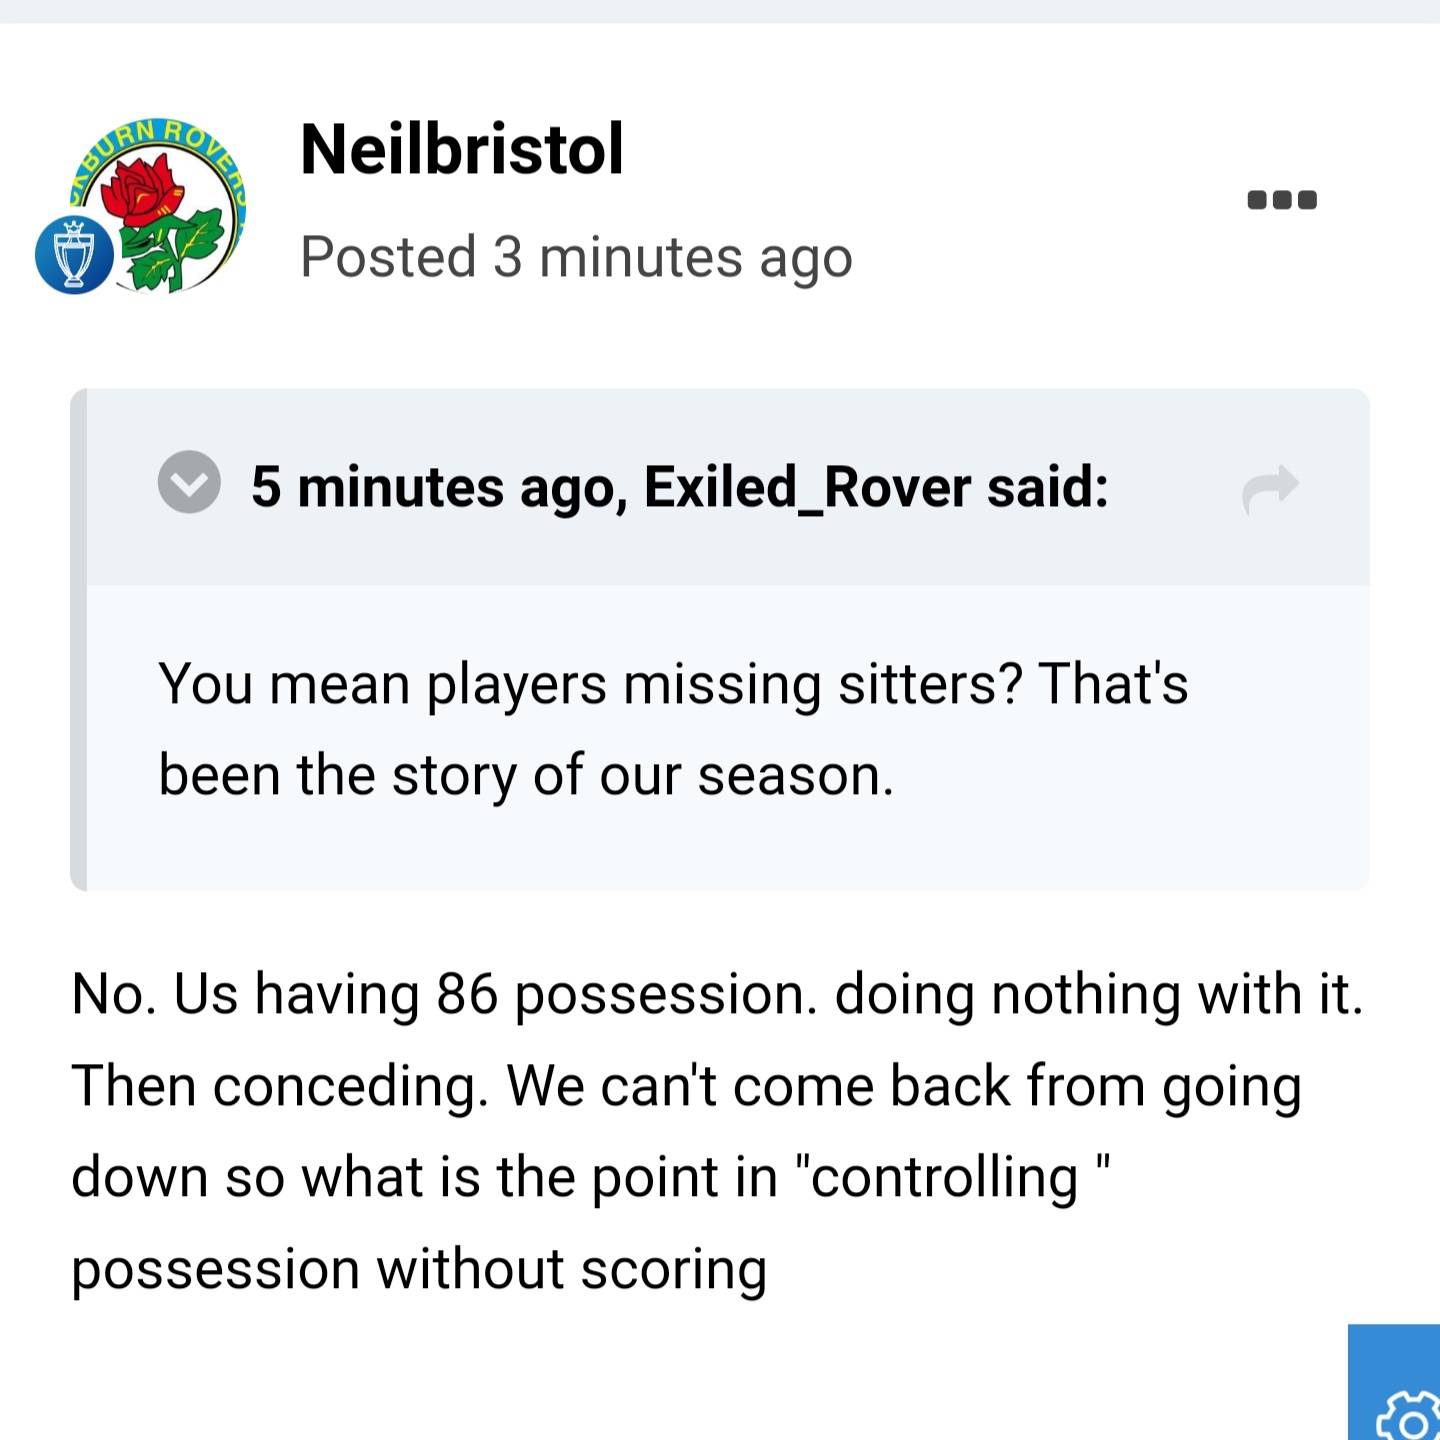The image size is (1440, 1440).
Task: Click quoted line "You mean players missing sitters?"
Action: point(590,685)
